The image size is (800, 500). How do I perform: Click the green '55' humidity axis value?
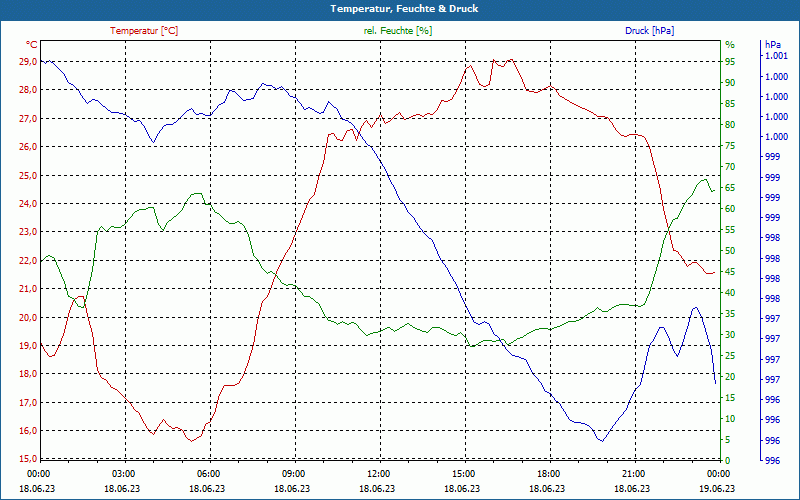coord(730,230)
